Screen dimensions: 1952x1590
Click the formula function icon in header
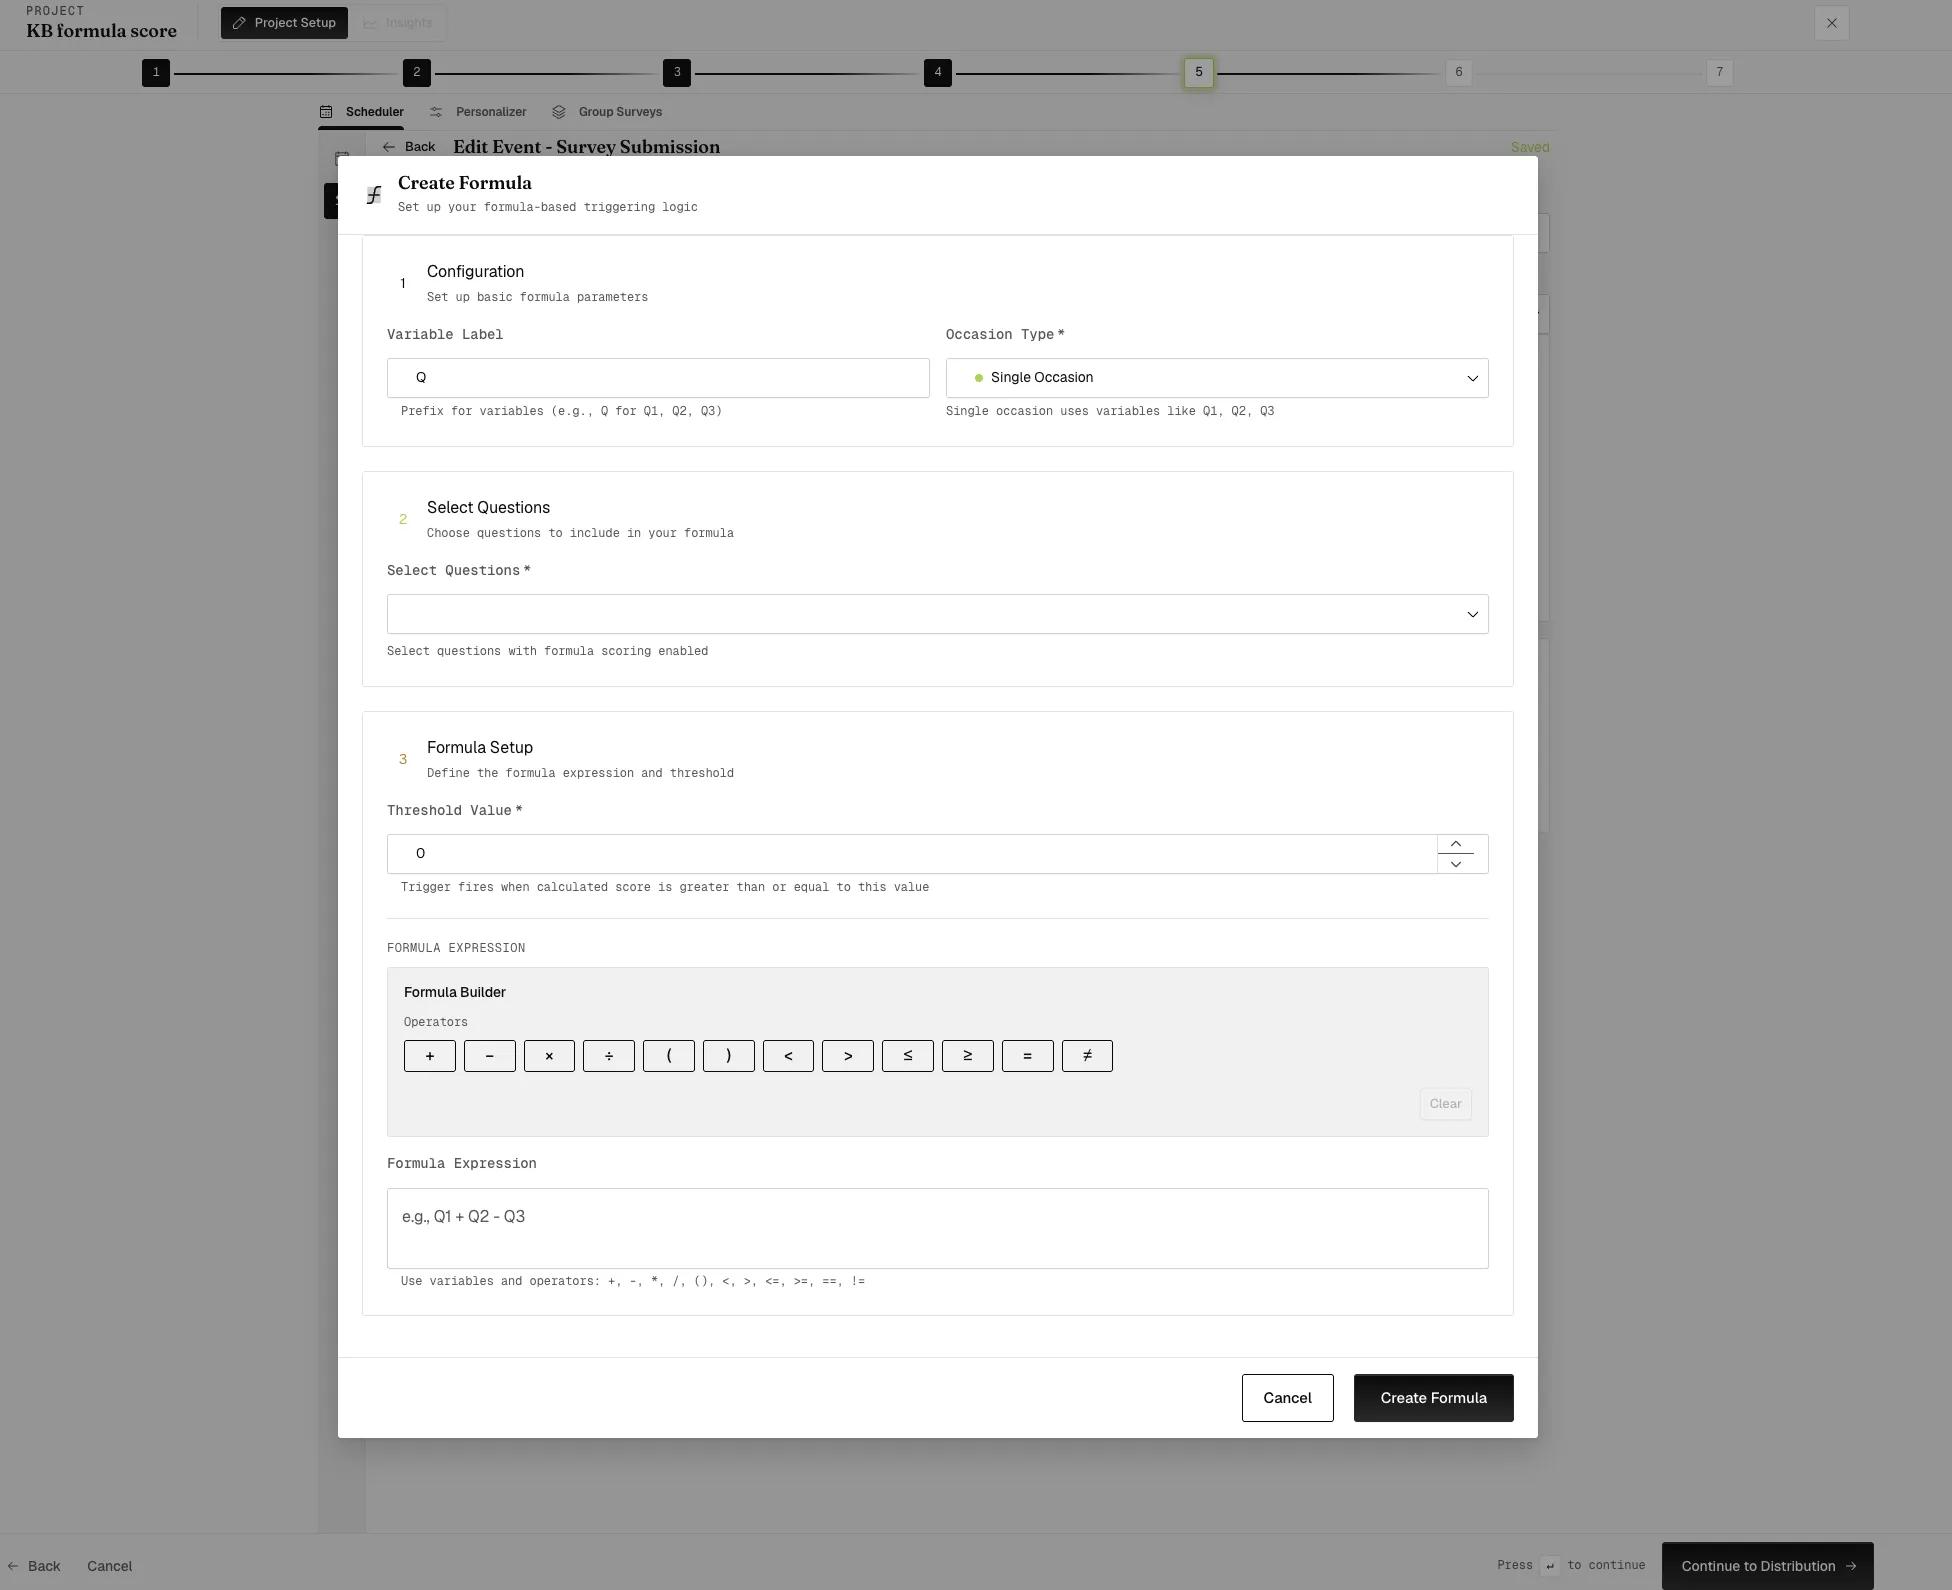click(374, 195)
